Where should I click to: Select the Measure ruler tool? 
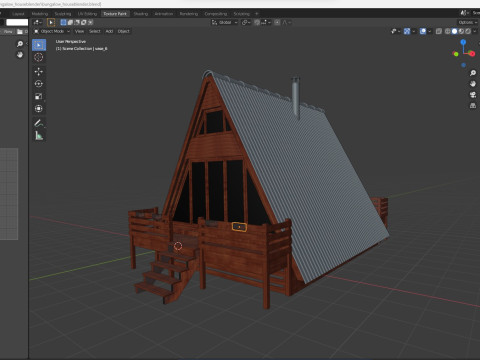coord(39,136)
